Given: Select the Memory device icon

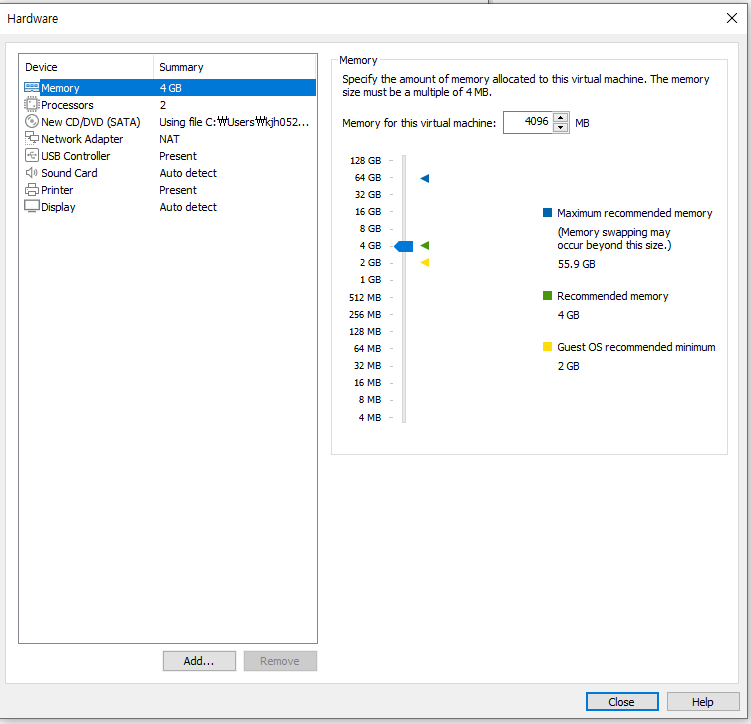Looking at the screenshot, I should [32, 88].
